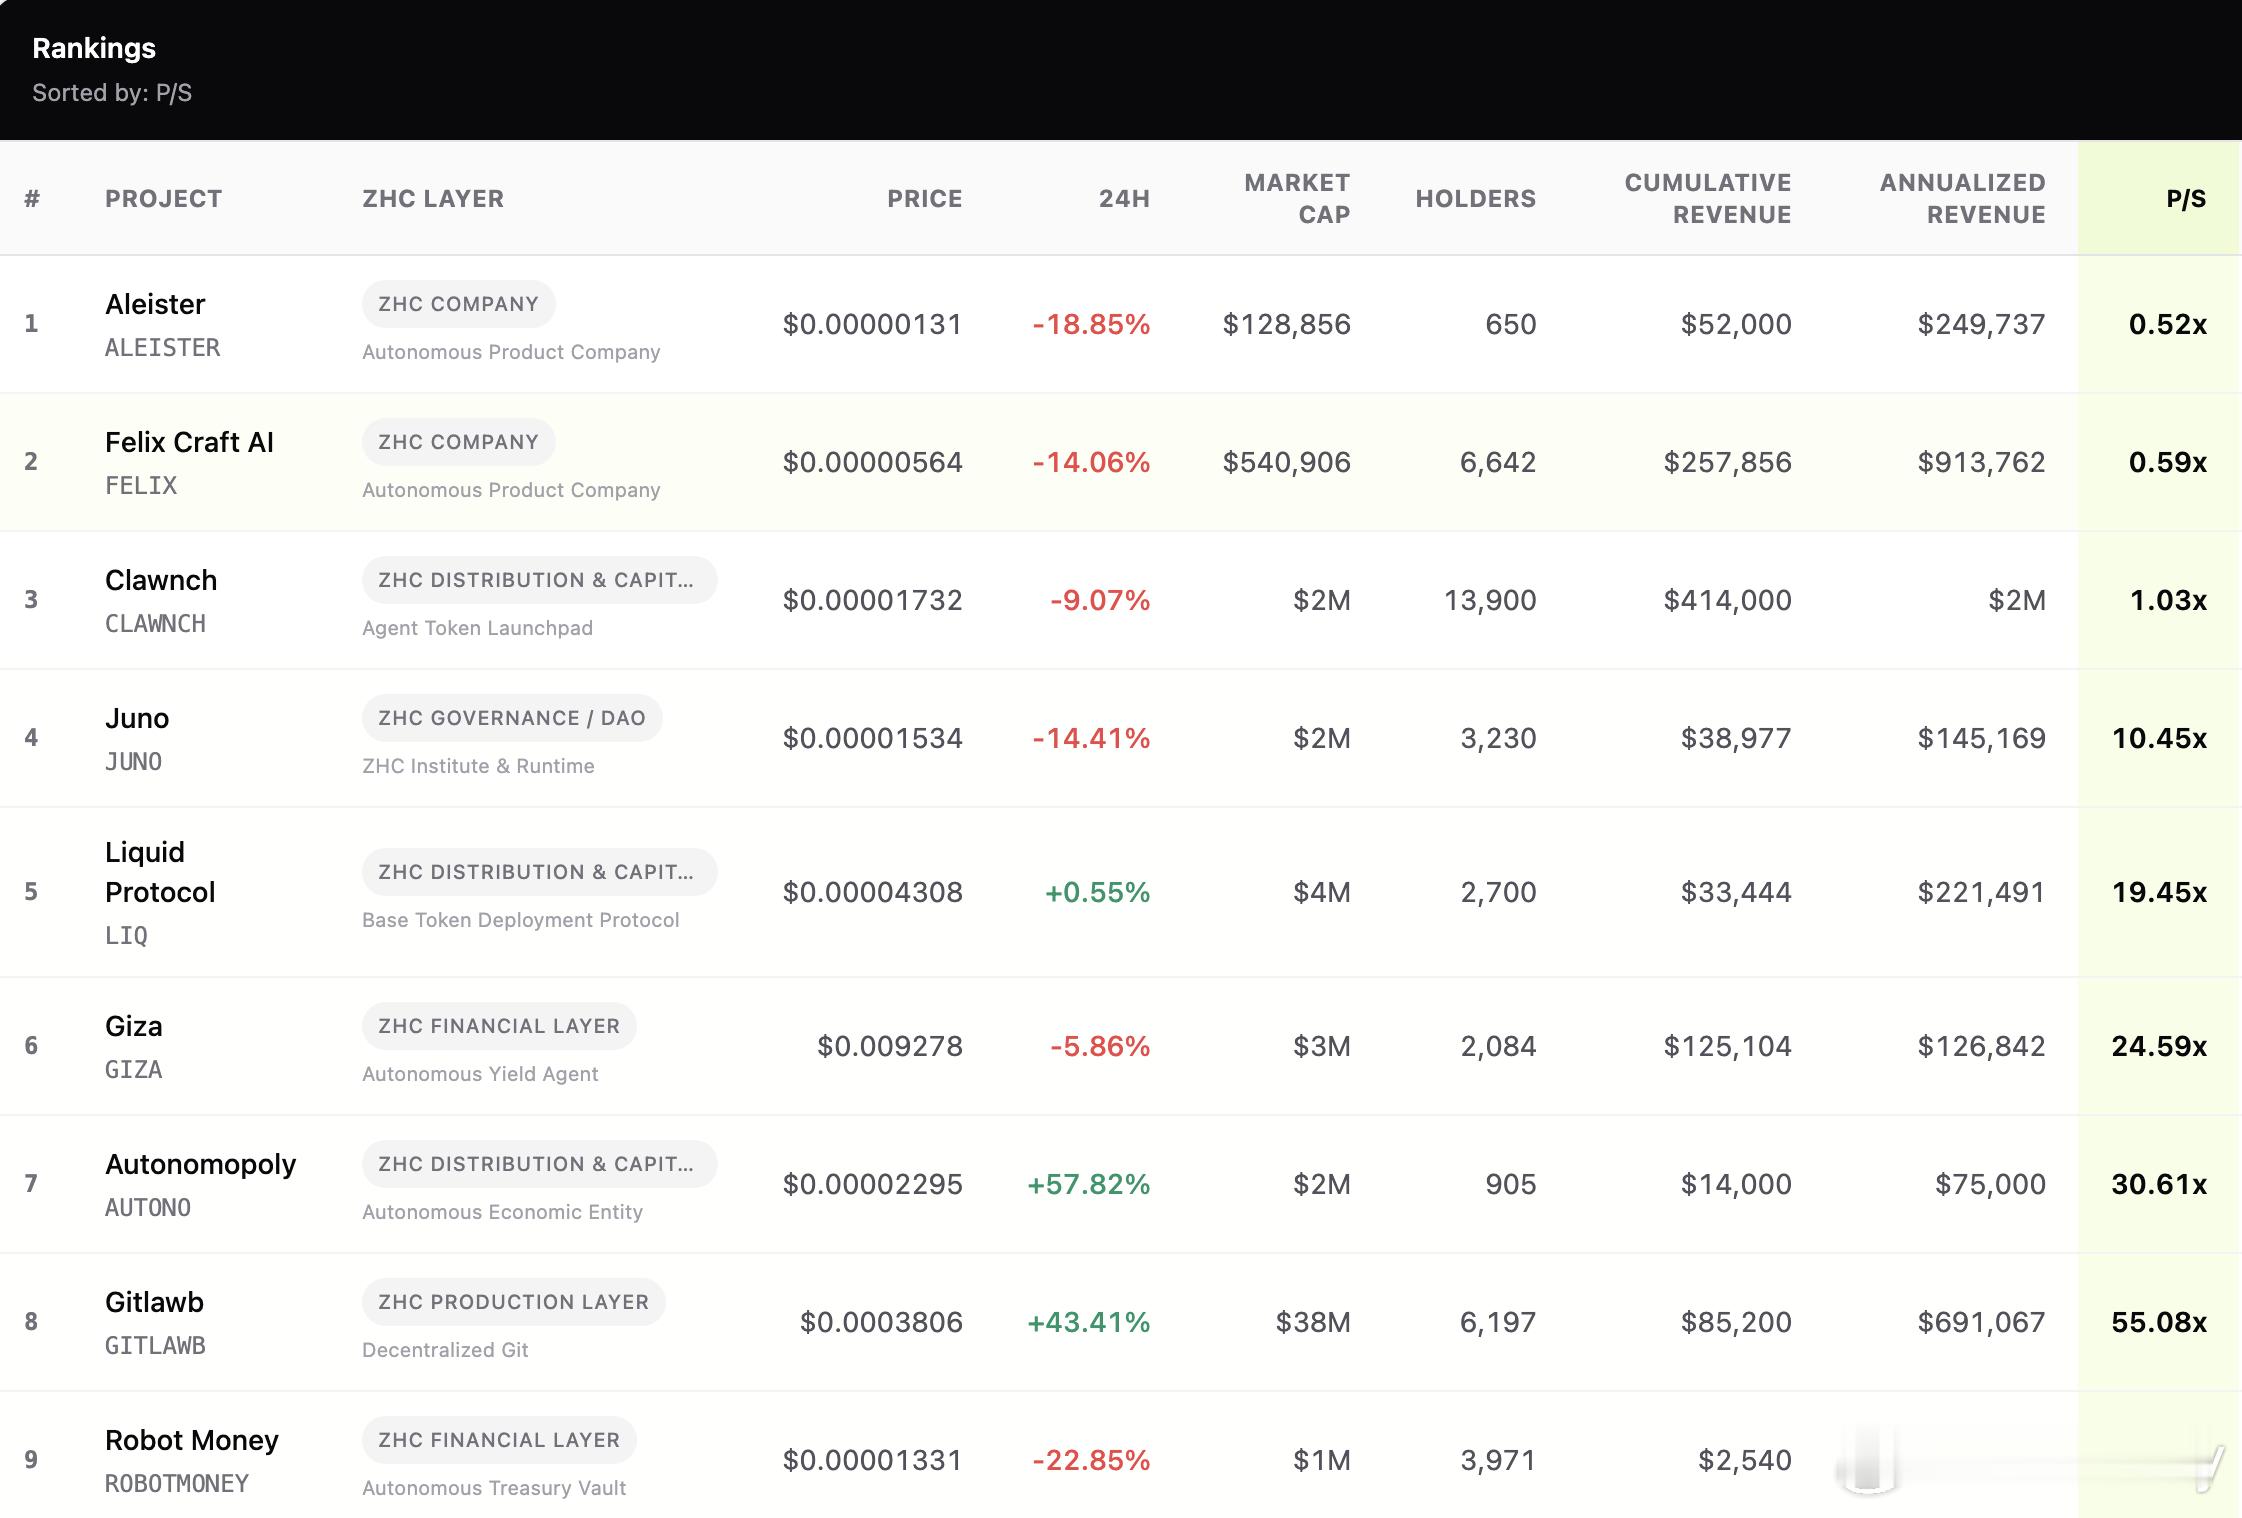Screen dimensions: 2242x1518
Task: Sort table by the P/S column header
Action: point(2185,198)
